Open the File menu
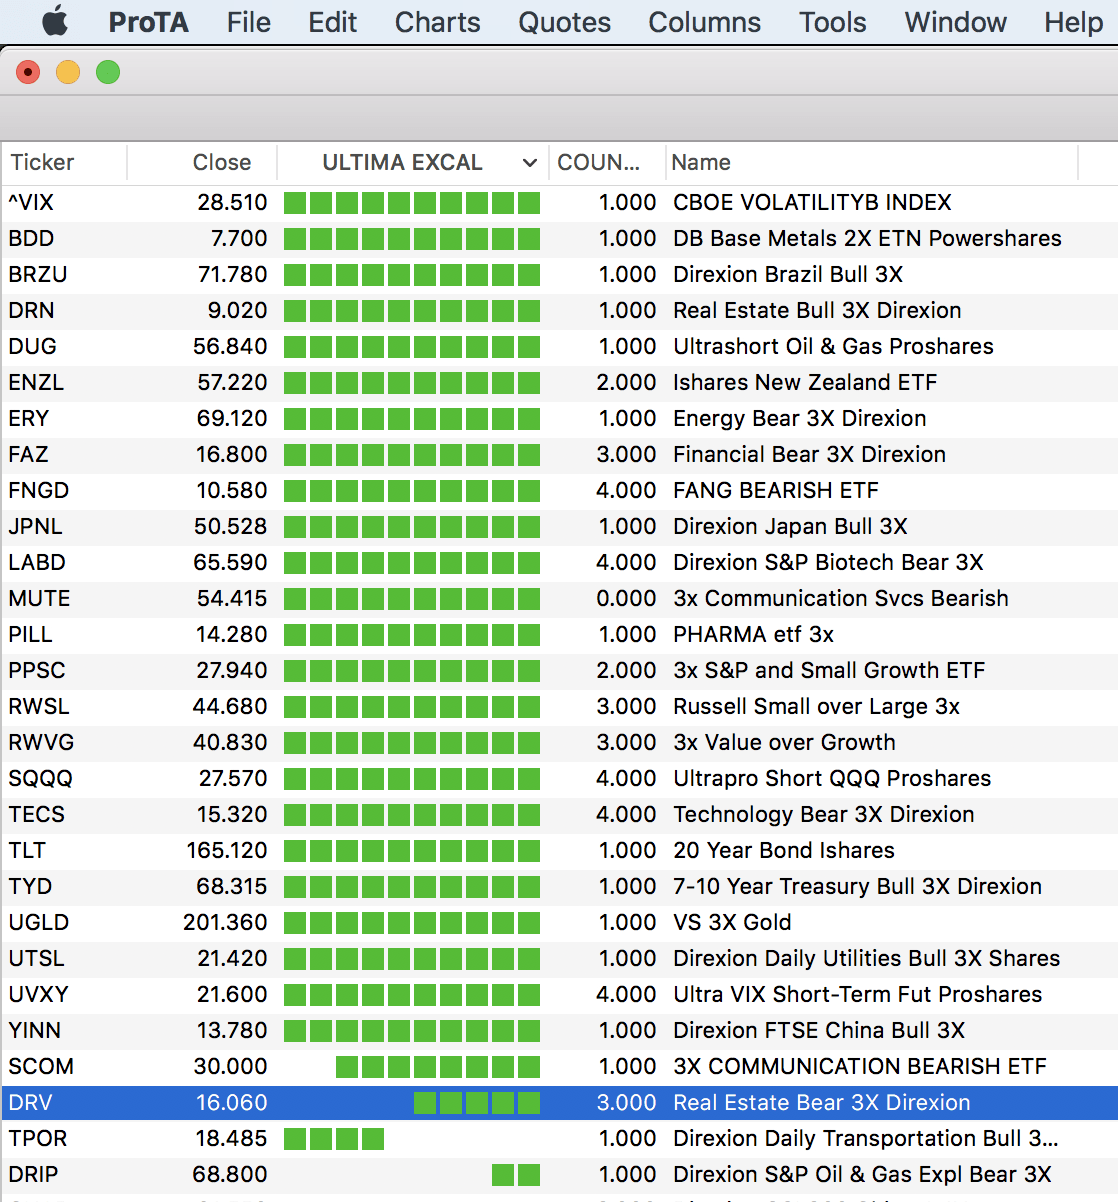The image size is (1118, 1202). [248, 22]
